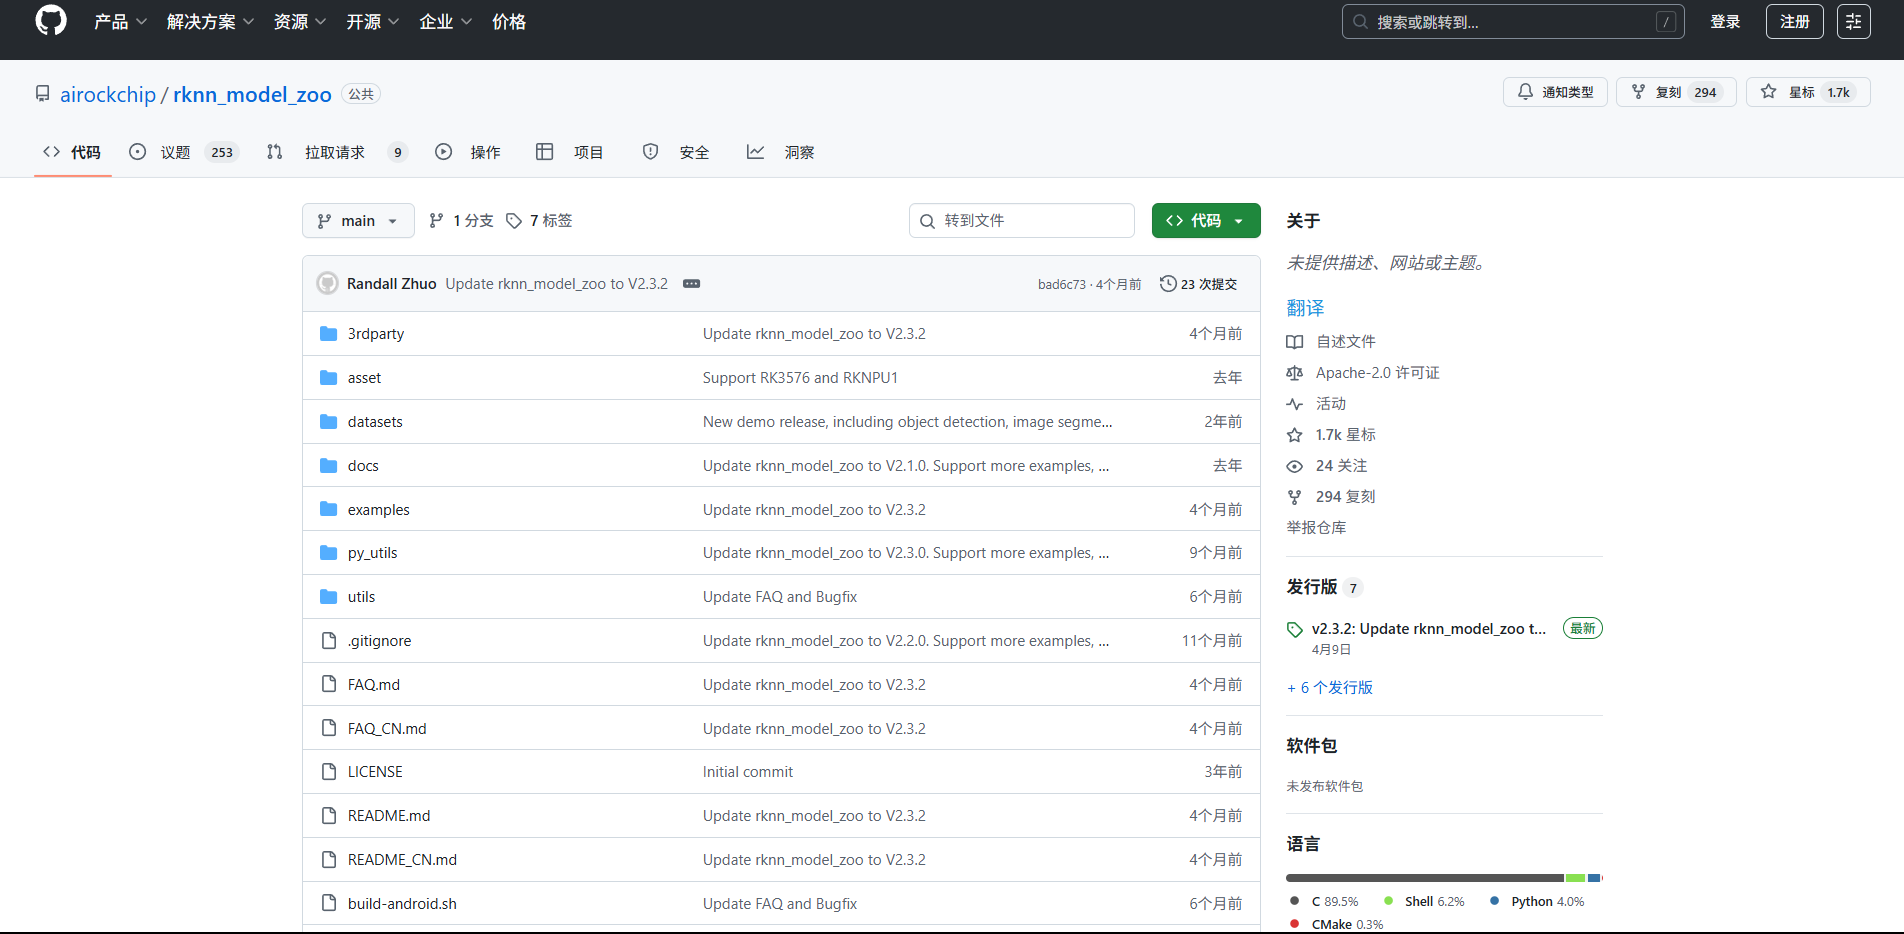The width and height of the screenshot is (1904, 934).
Task: Click the Sign up button
Action: click(1795, 22)
